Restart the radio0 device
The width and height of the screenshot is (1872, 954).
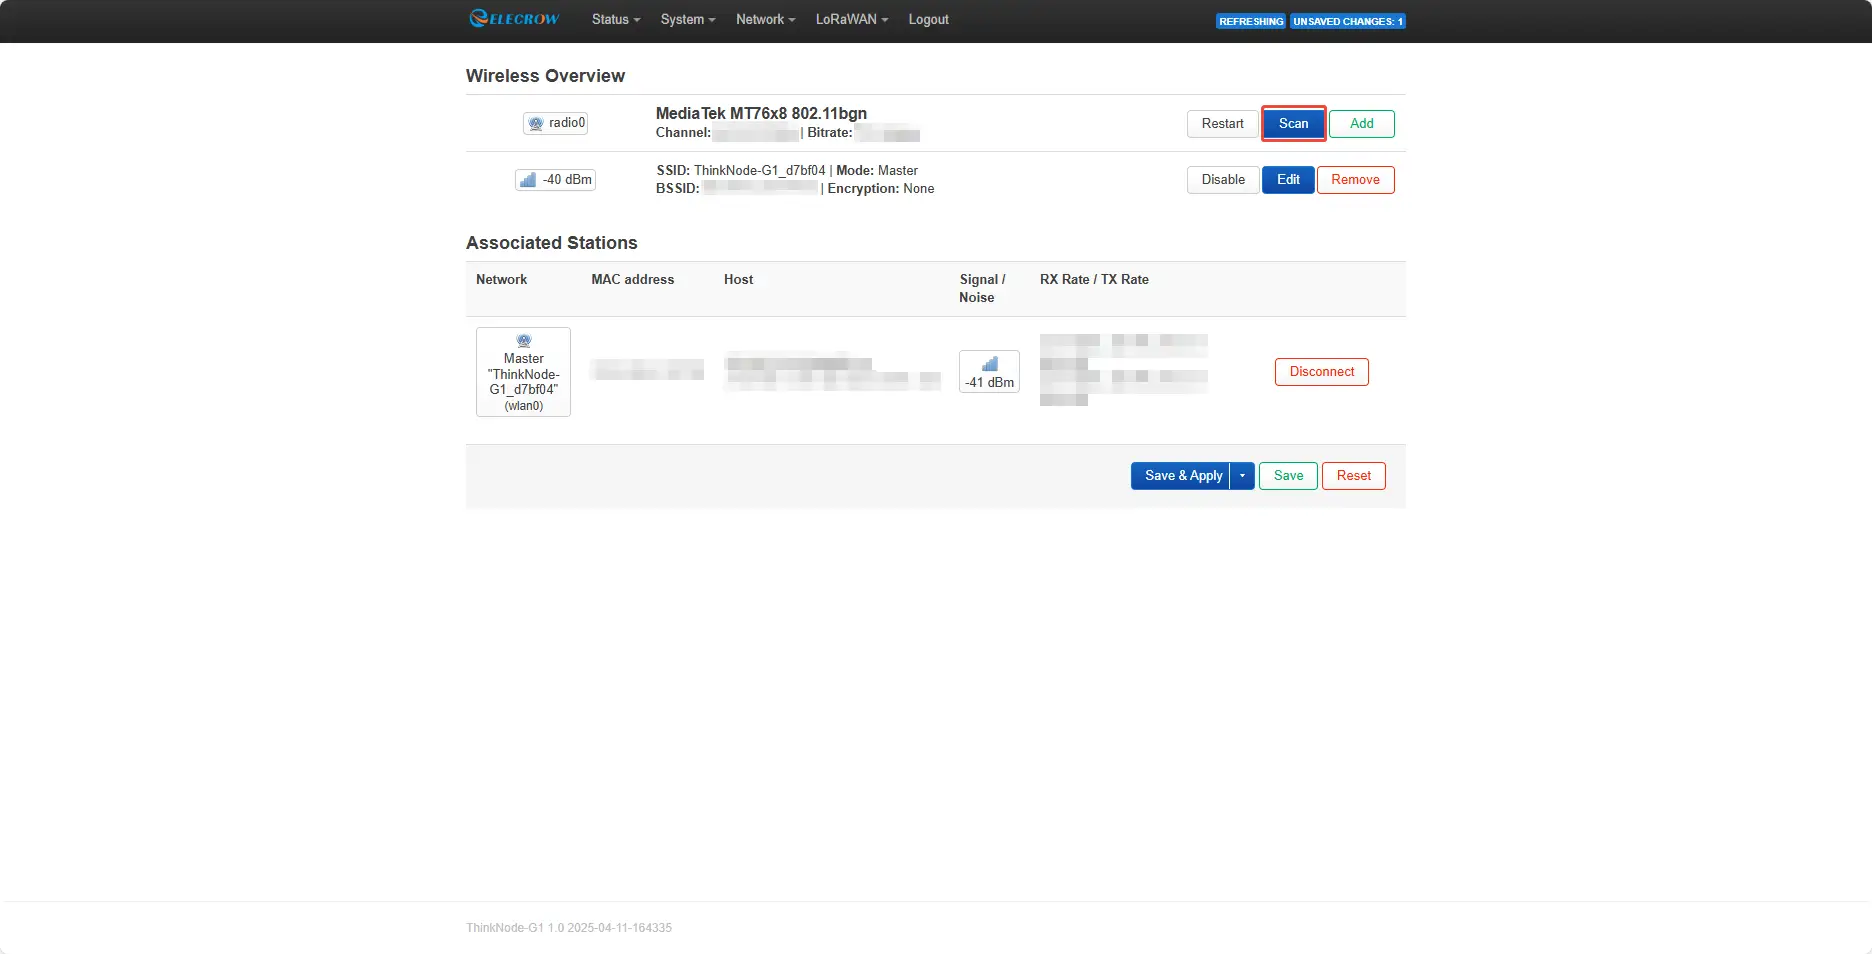[x=1222, y=124]
